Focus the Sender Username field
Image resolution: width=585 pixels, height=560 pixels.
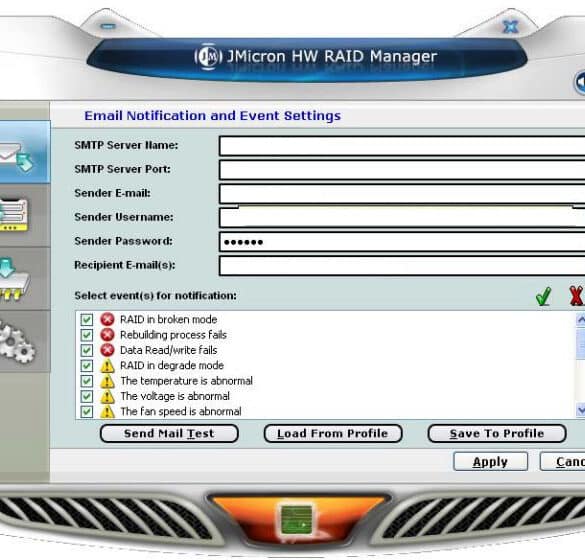click(x=402, y=218)
